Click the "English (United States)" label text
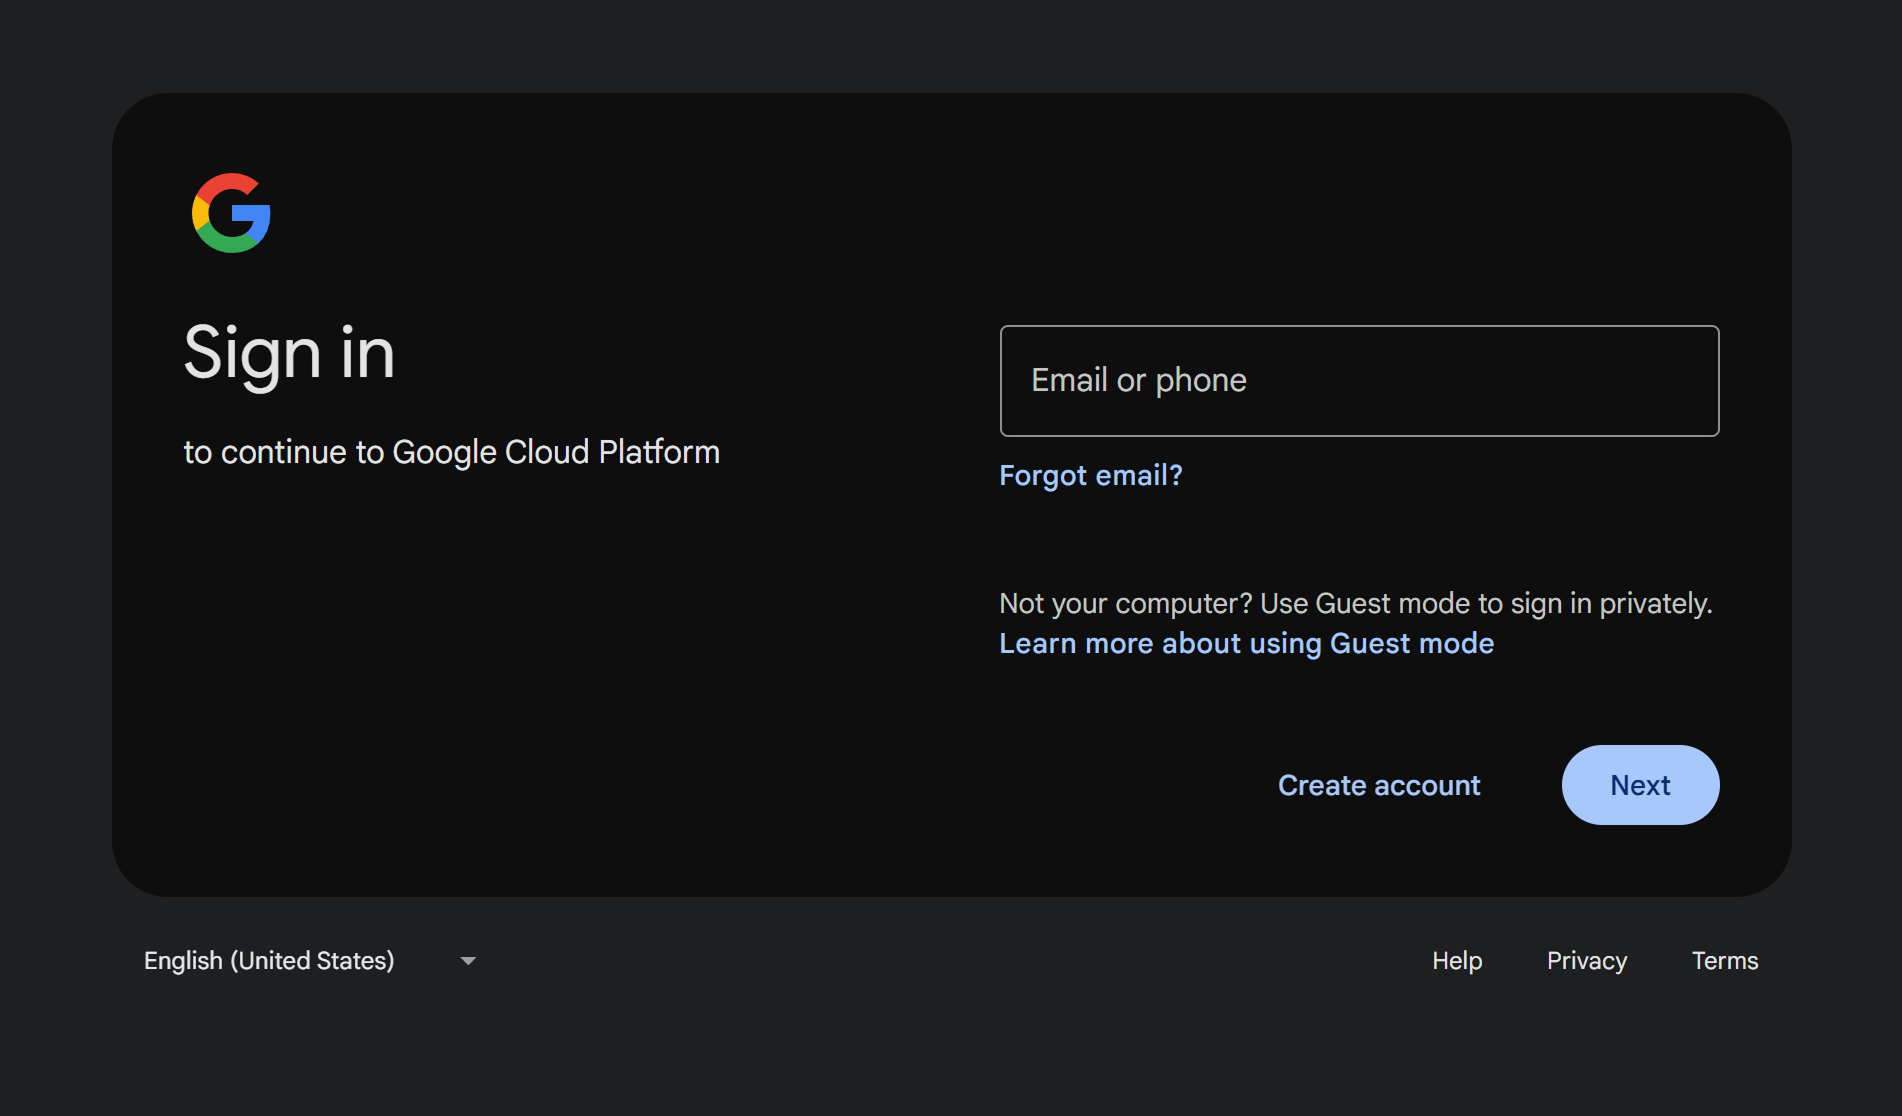 click(x=269, y=961)
